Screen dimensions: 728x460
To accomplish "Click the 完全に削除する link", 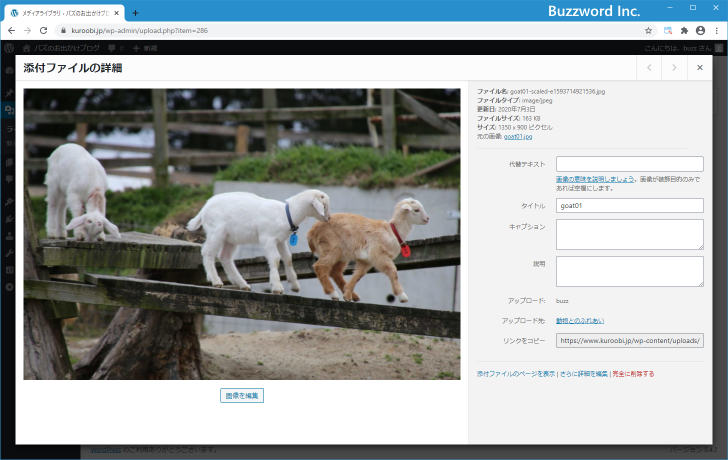I will pos(633,374).
